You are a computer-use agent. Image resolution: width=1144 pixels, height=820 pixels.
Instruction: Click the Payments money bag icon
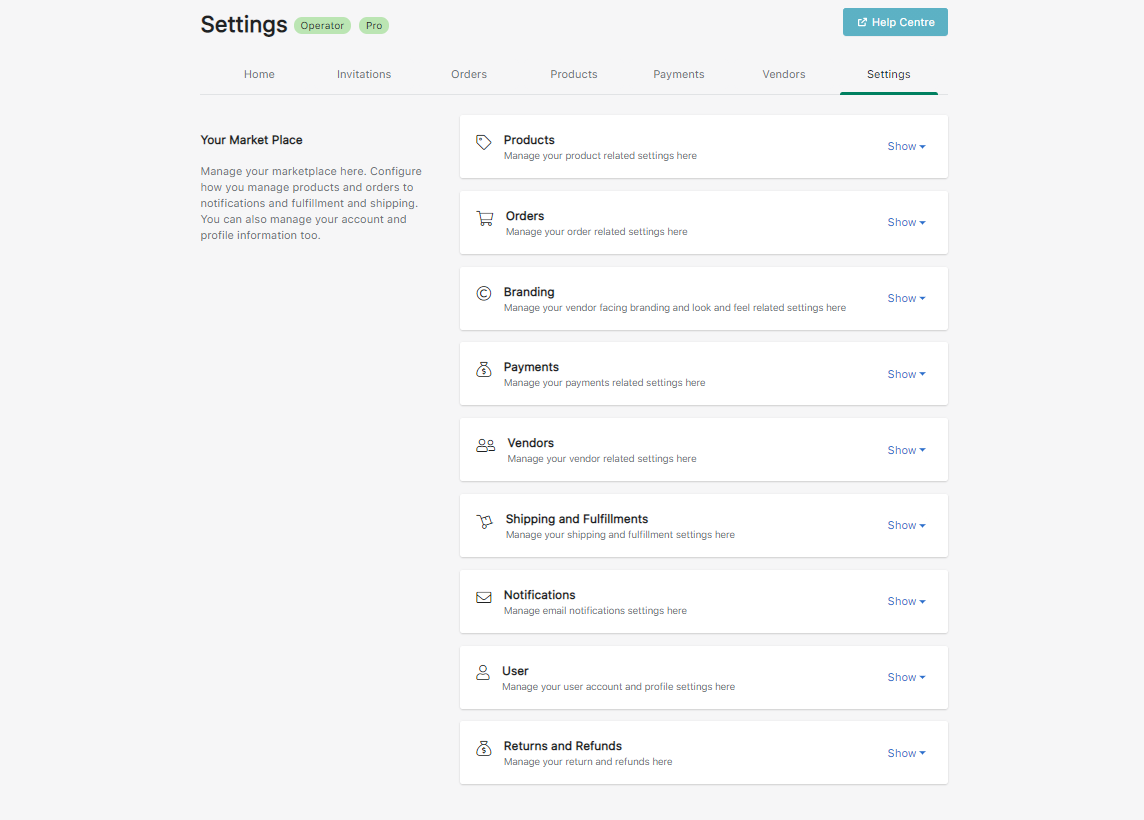tap(484, 369)
